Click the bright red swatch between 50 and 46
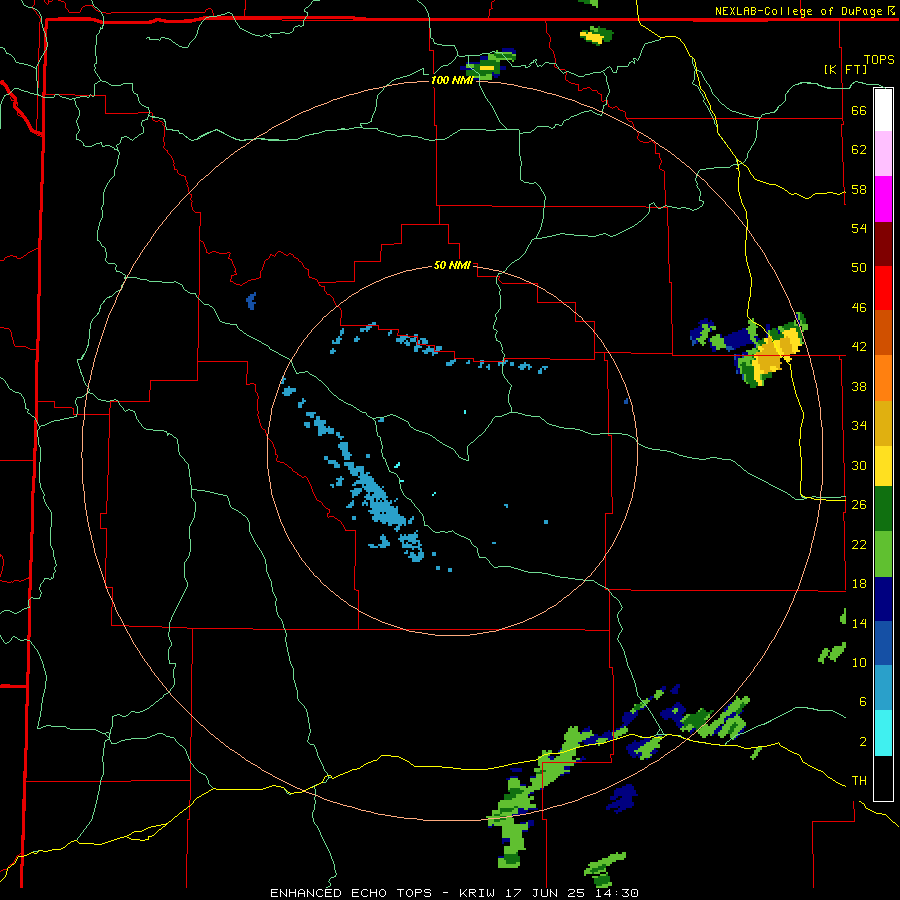This screenshot has height=900, width=900. point(883,288)
